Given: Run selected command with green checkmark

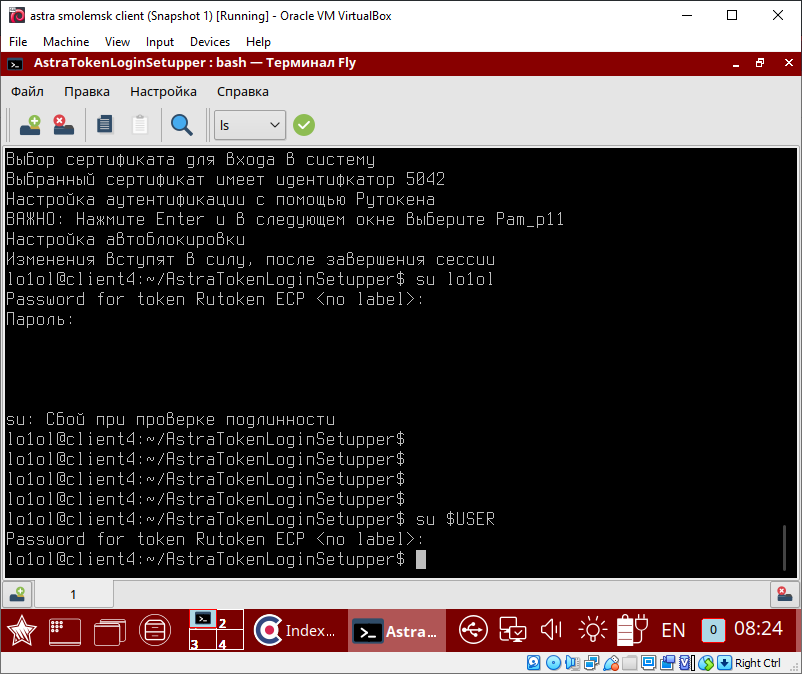Looking at the screenshot, I should [x=304, y=125].
